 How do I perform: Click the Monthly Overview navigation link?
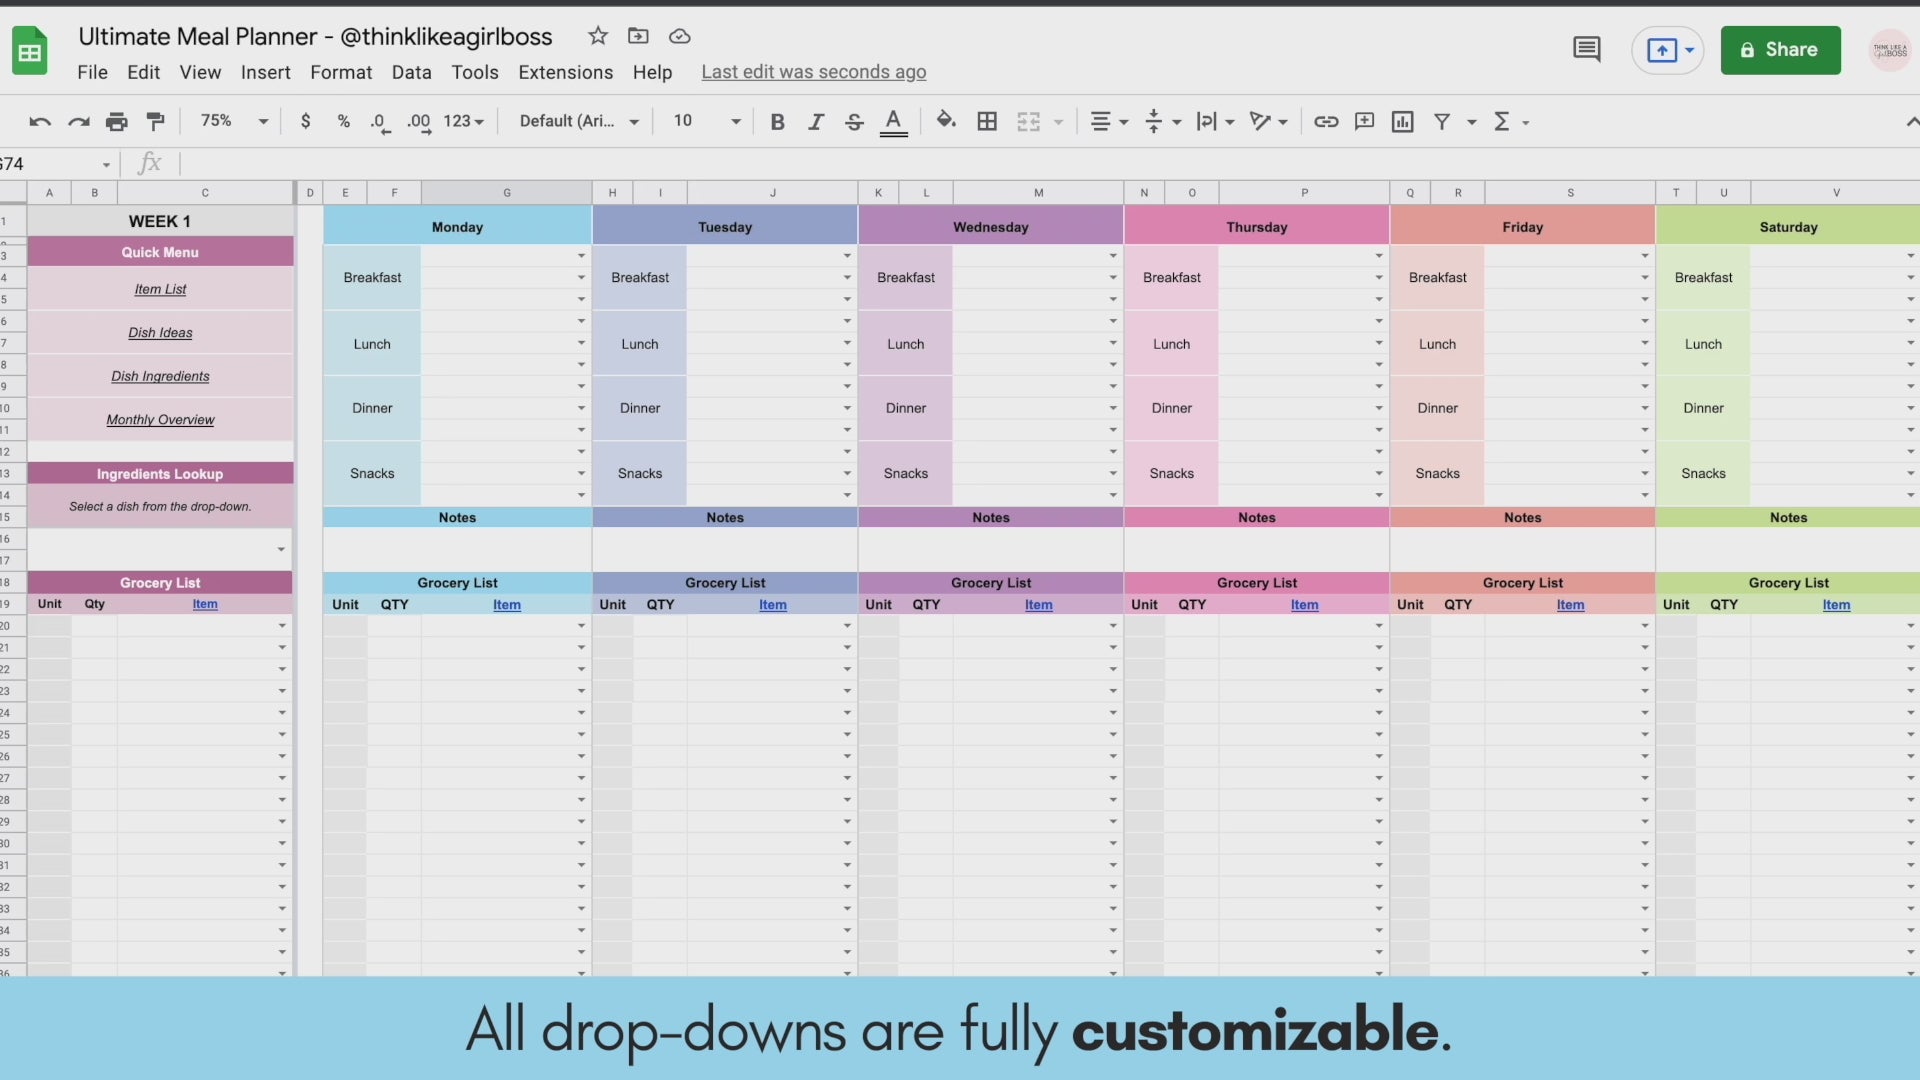click(x=160, y=419)
